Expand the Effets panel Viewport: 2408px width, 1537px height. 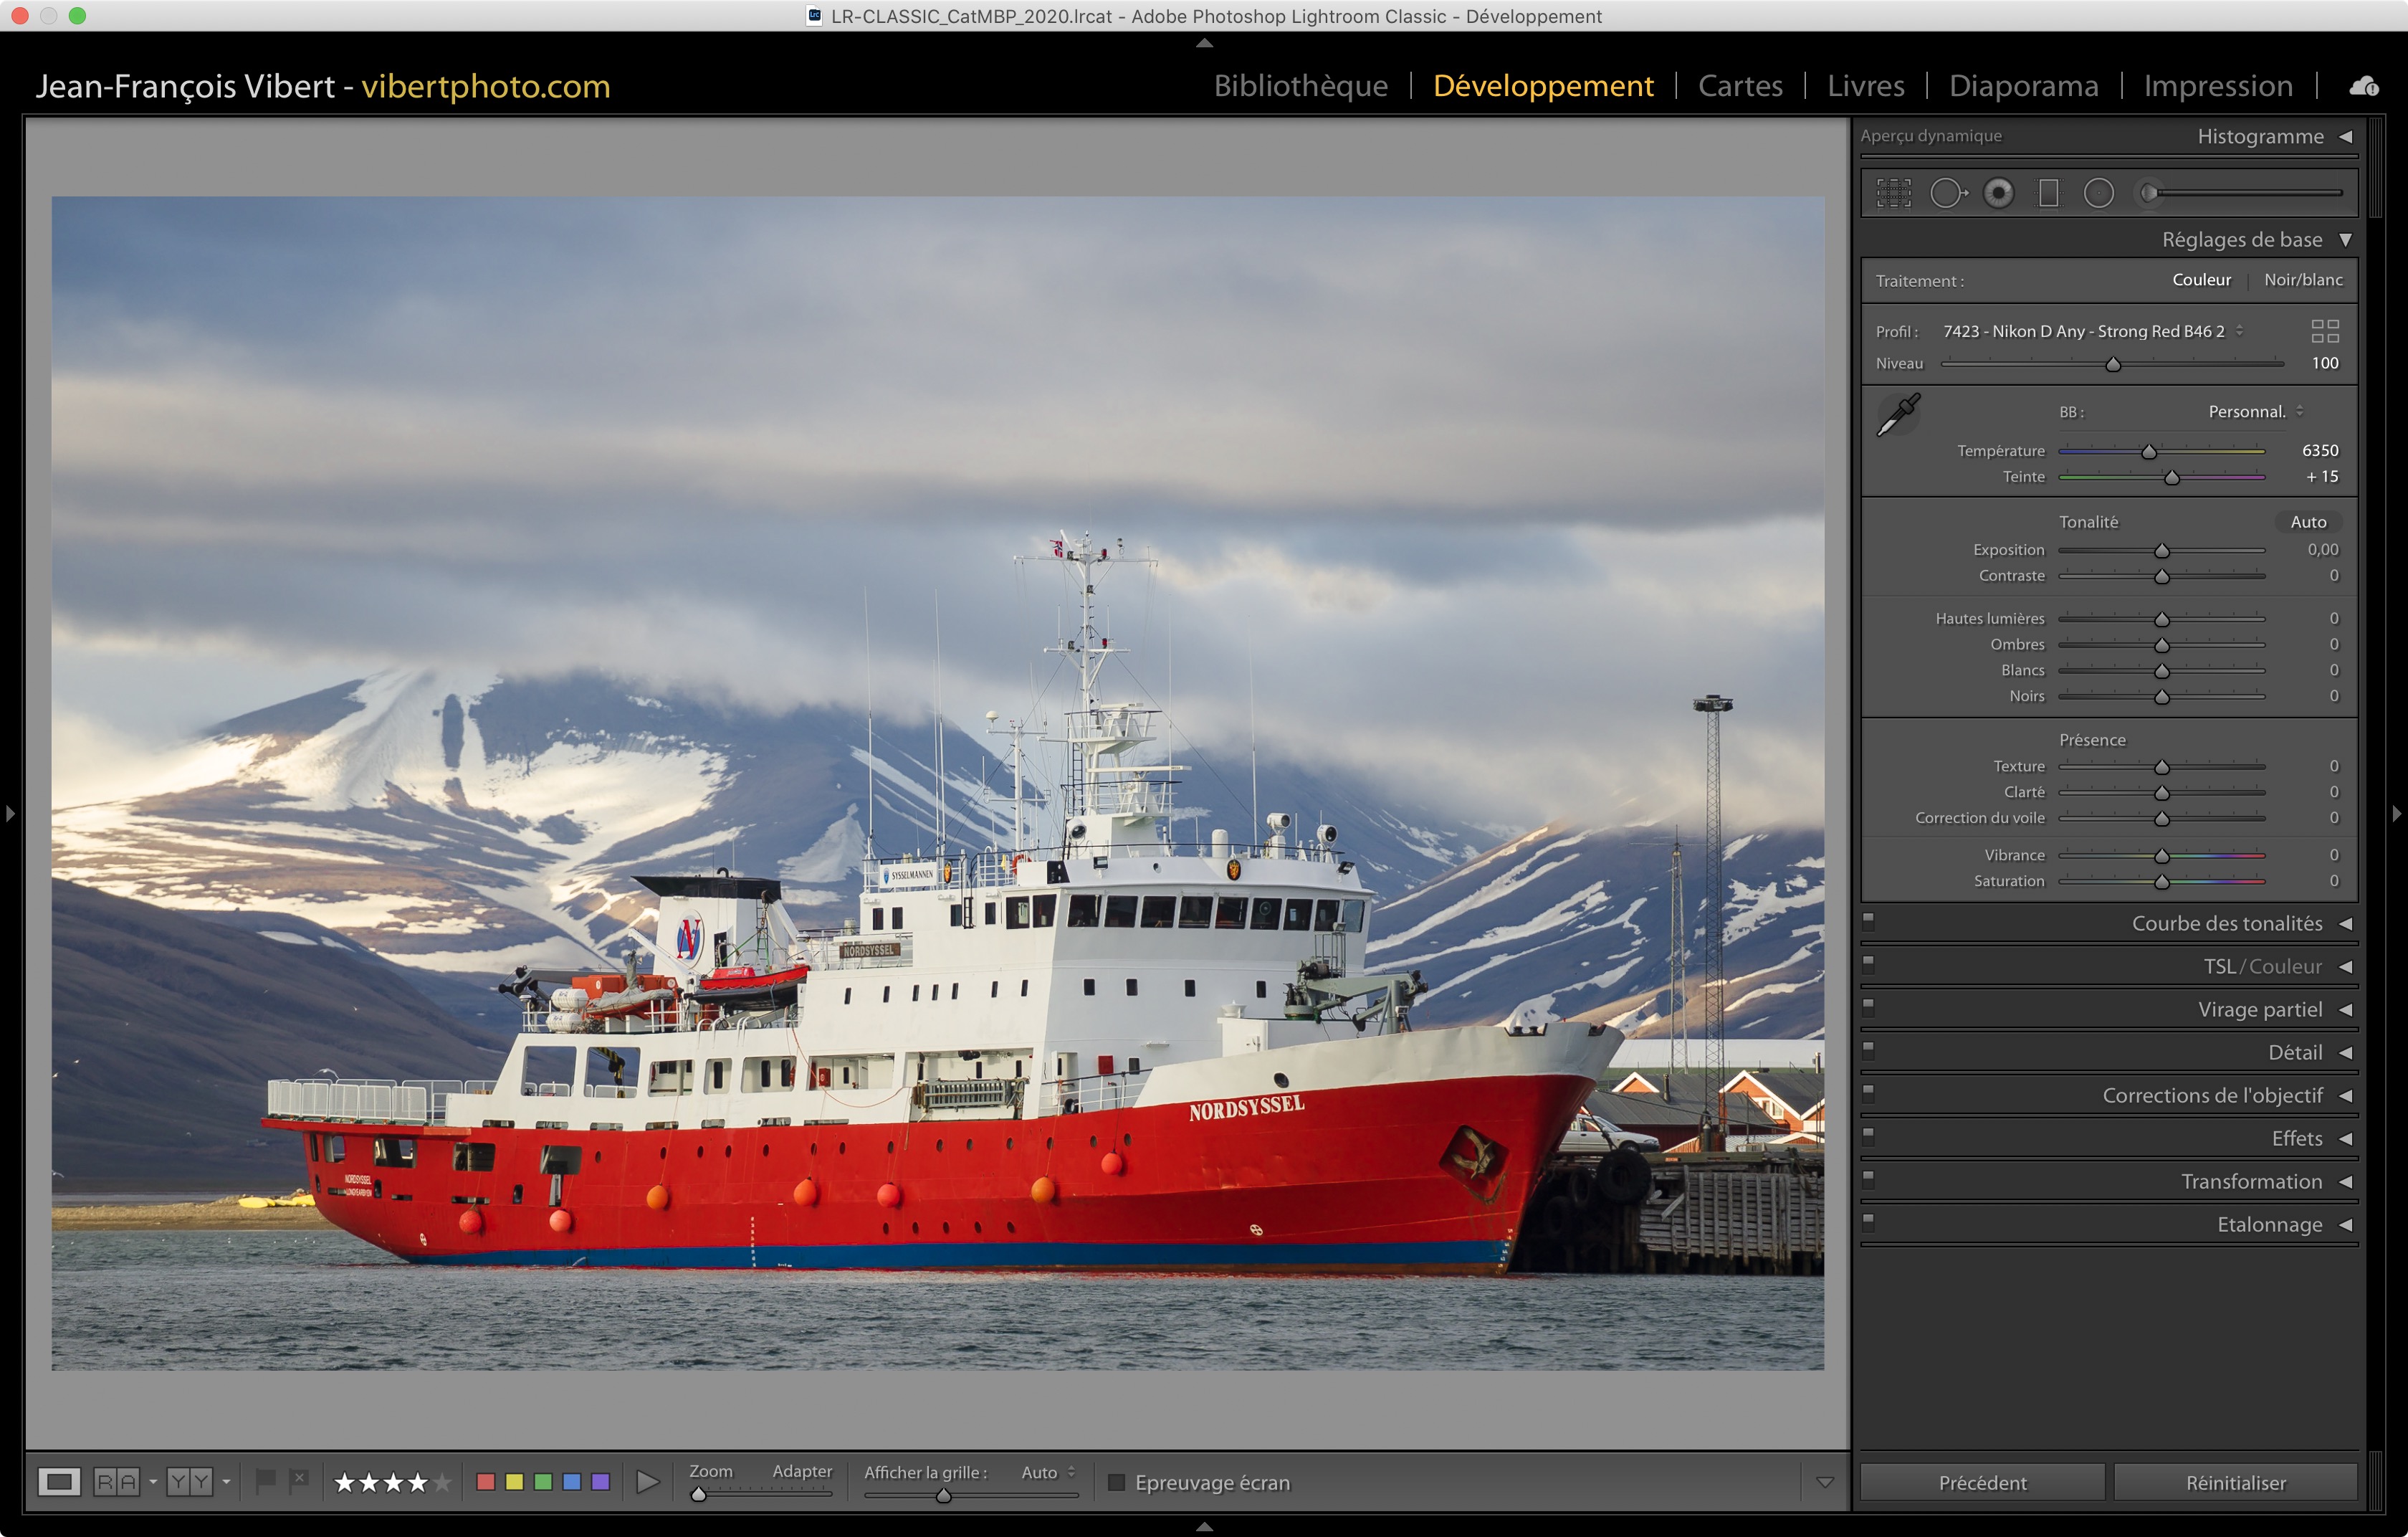tap(2296, 1138)
